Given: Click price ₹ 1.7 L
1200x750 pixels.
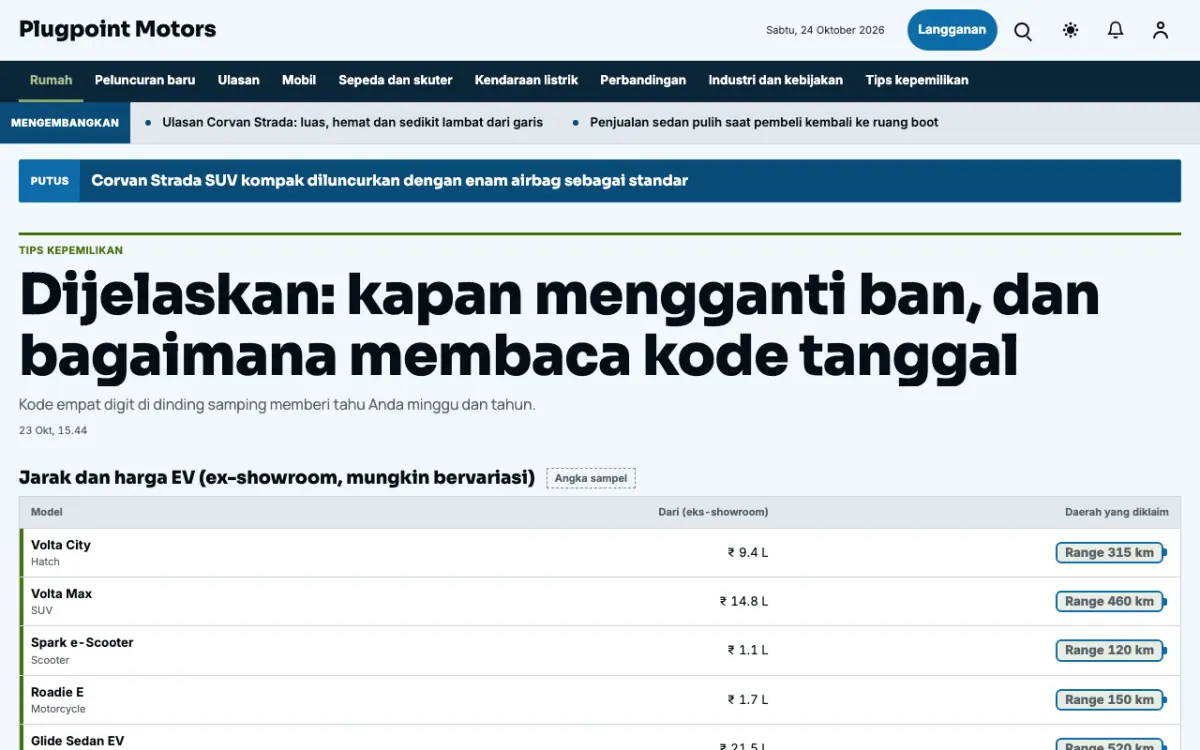Looking at the screenshot, I should 748,700.
